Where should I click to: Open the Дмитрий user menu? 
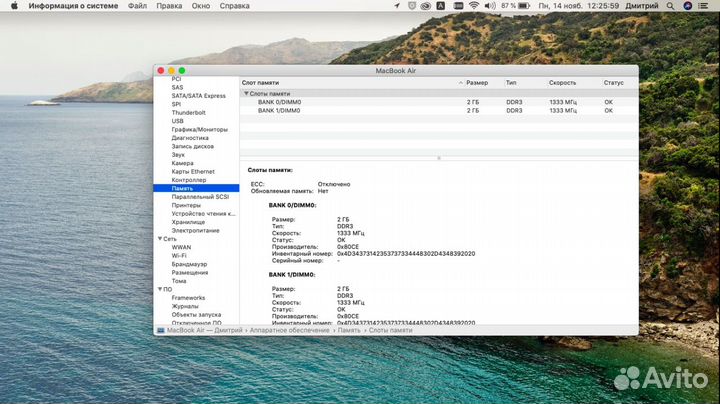(x=641, y=6)
